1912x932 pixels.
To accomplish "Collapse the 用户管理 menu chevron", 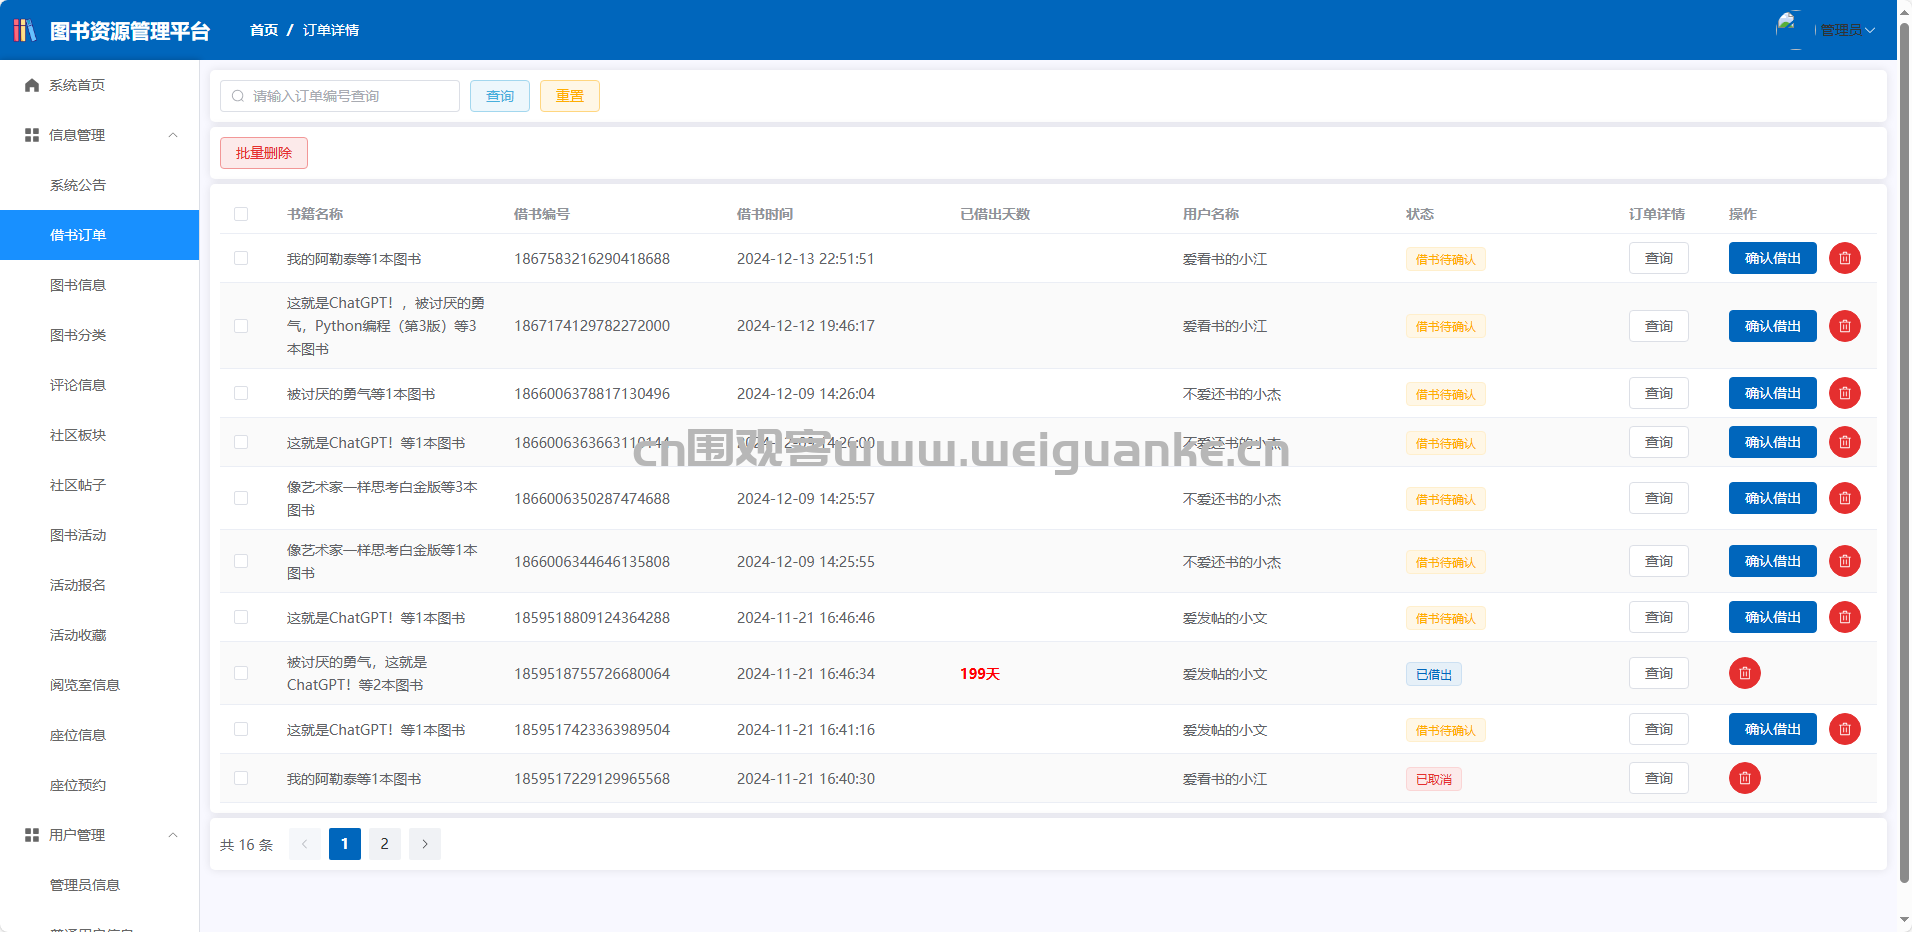I will [173, 835].
